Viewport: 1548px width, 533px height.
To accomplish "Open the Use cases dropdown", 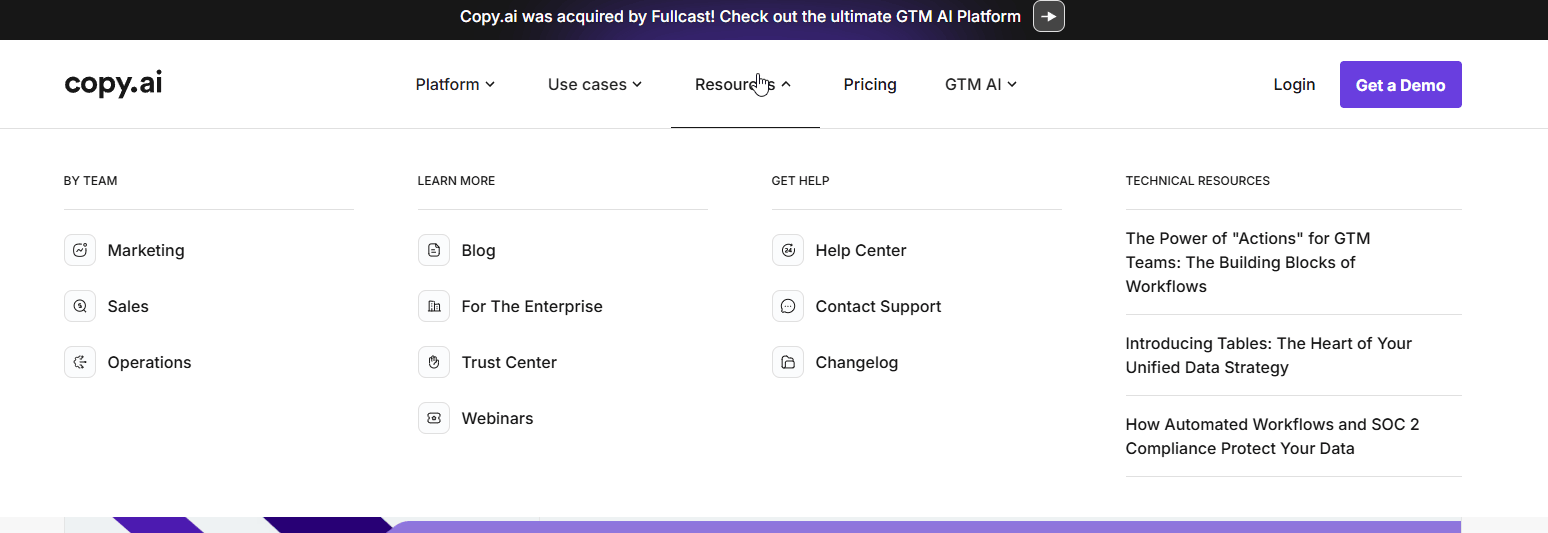I will (x=594, y=85).
